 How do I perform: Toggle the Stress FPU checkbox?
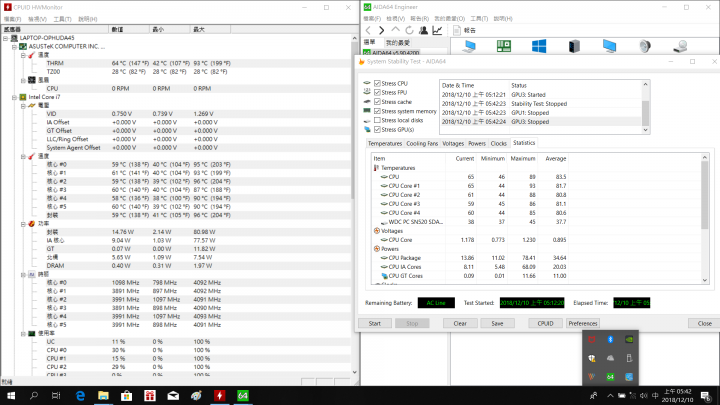377,92
